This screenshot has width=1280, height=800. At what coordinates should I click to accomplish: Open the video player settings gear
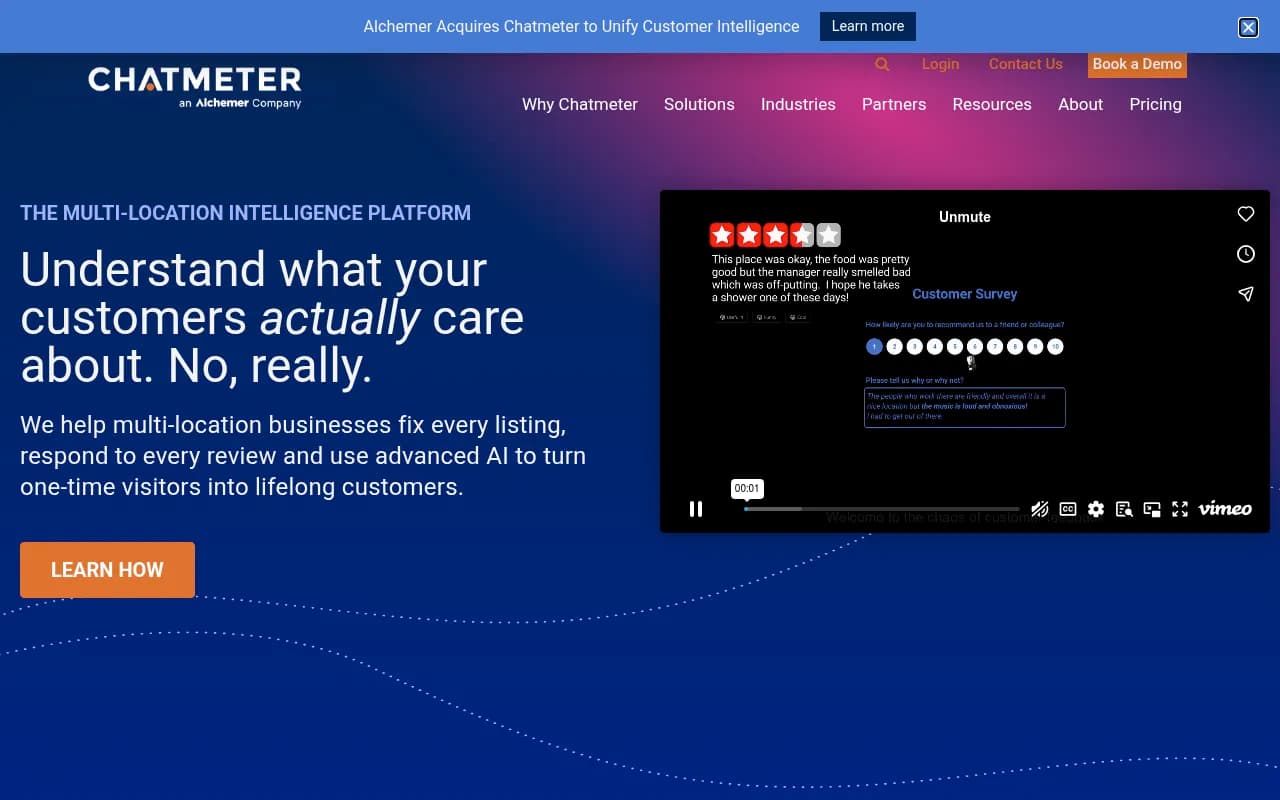coord(1096,509)
